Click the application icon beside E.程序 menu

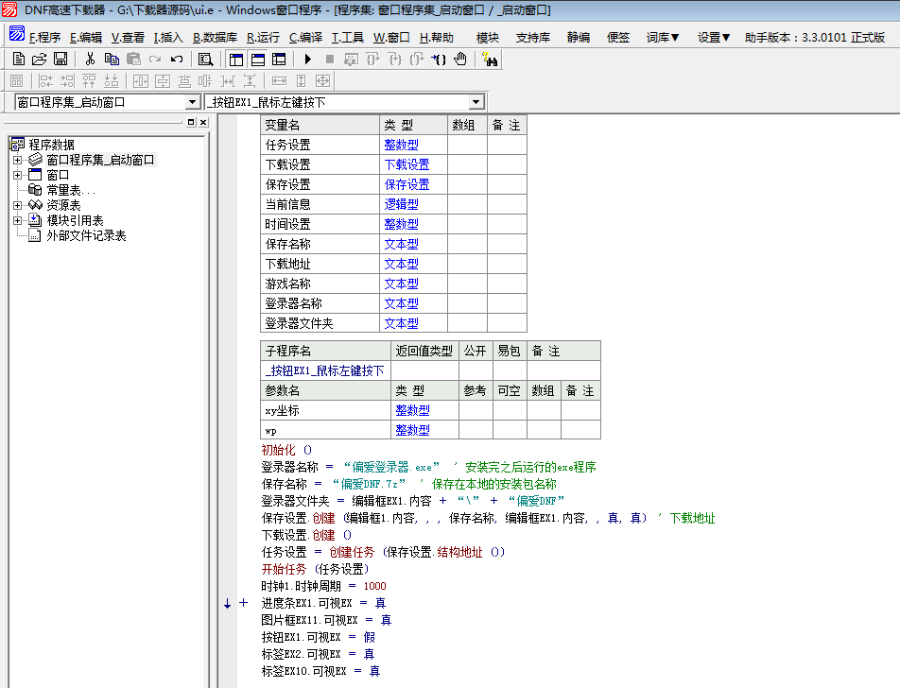pyautogui.click(x=17, y=34)
